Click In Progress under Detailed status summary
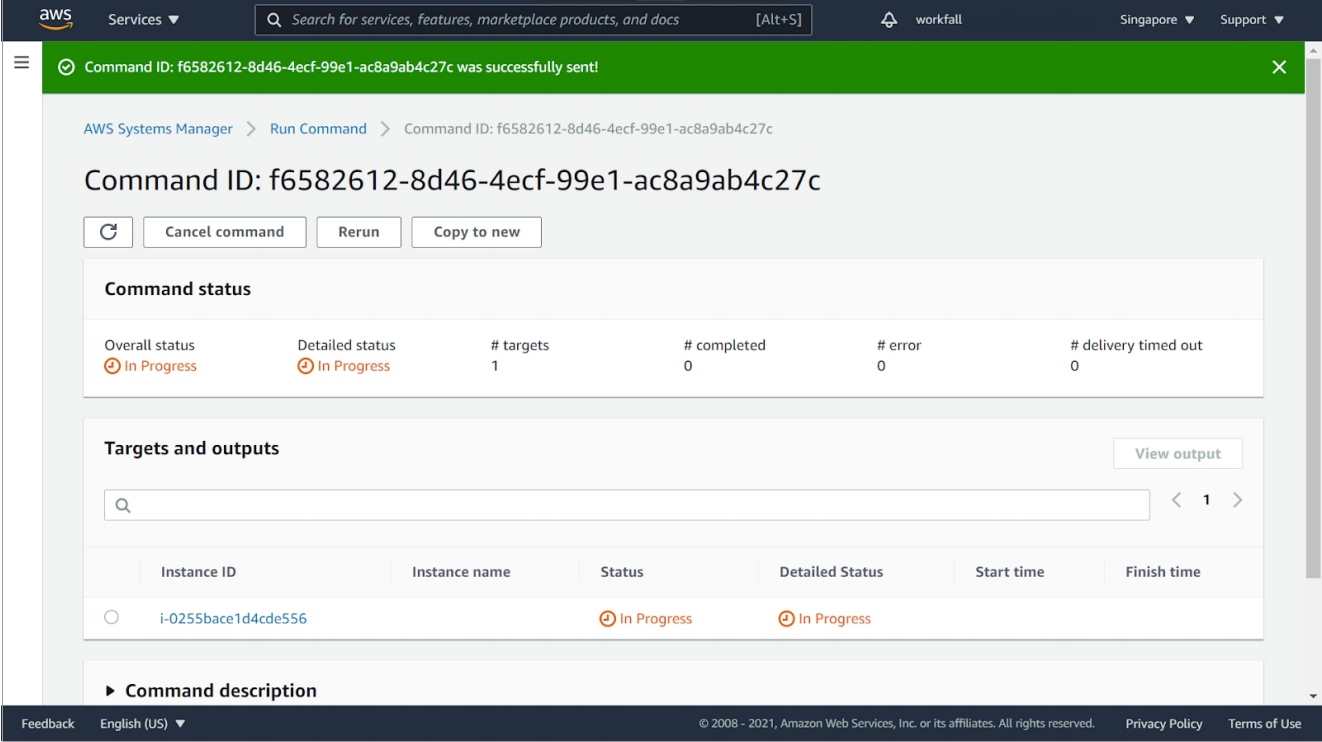1322x742 pixels. pyautogui.click(x=344, y=366)
